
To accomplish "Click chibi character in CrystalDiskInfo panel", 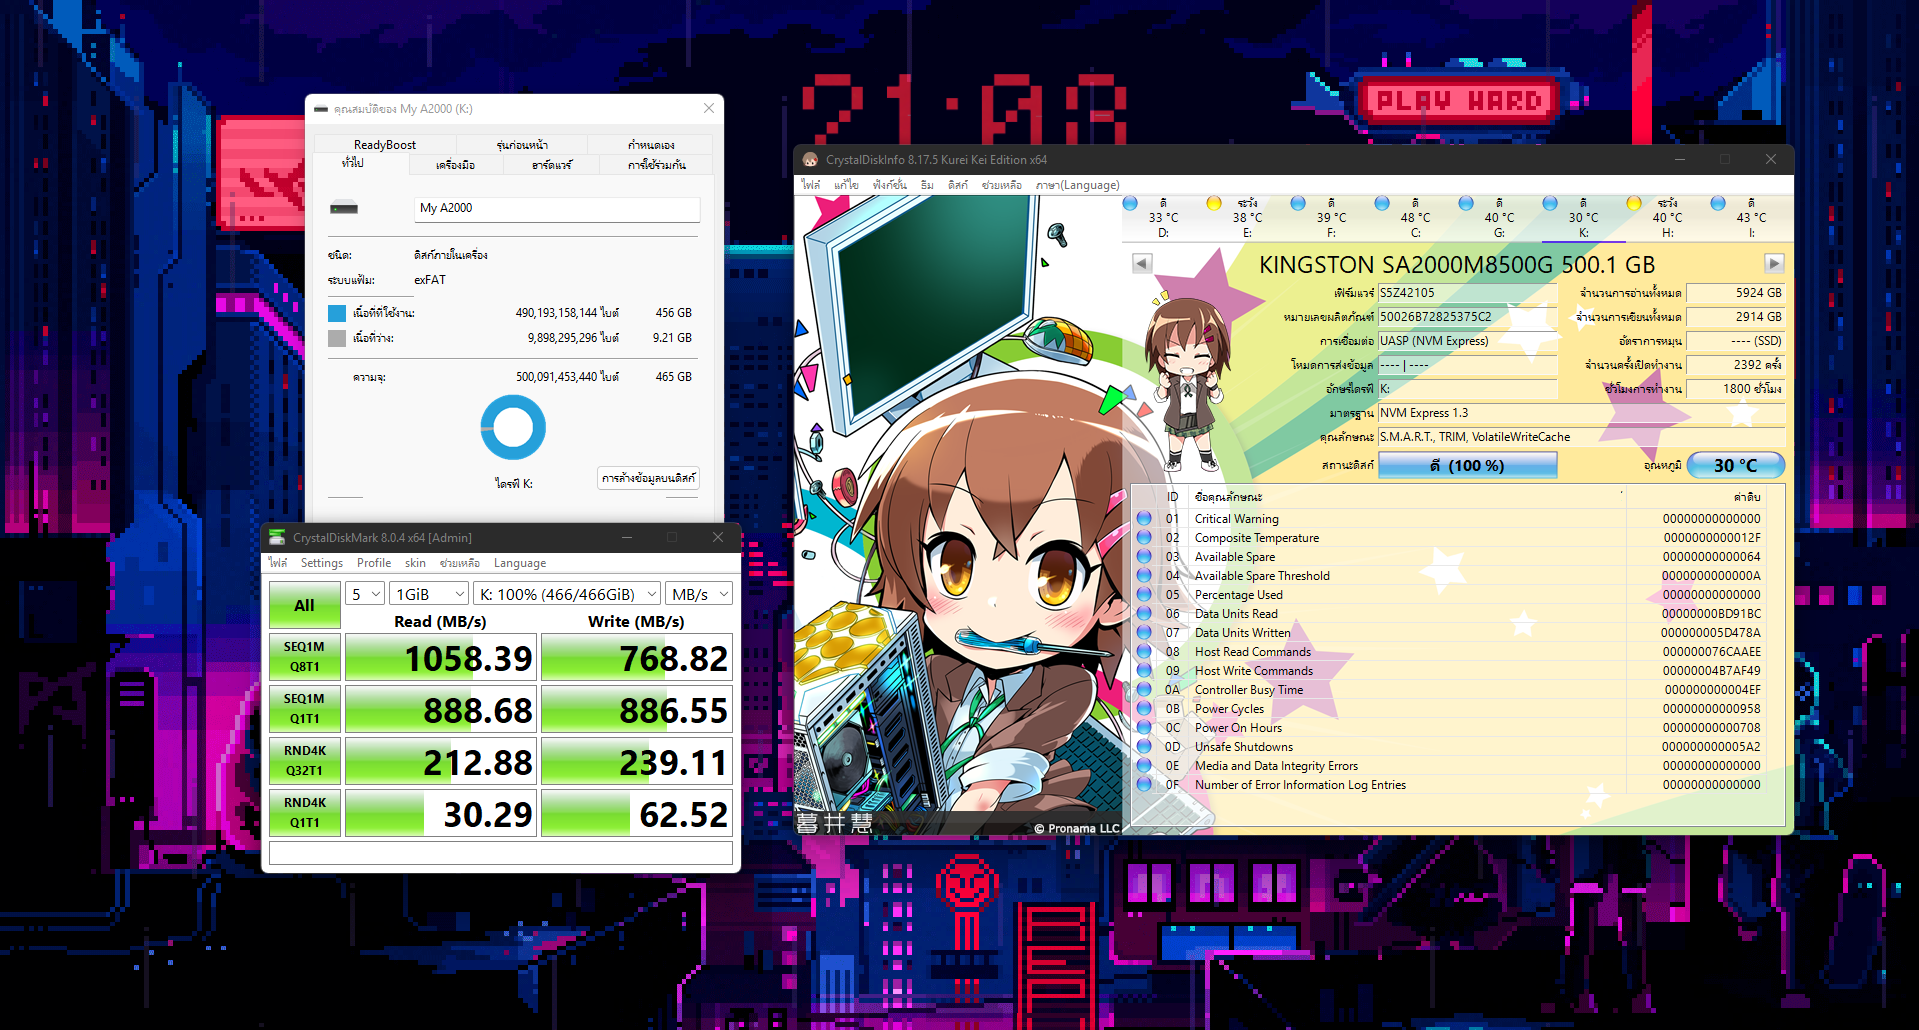I will pos(1188,383).
